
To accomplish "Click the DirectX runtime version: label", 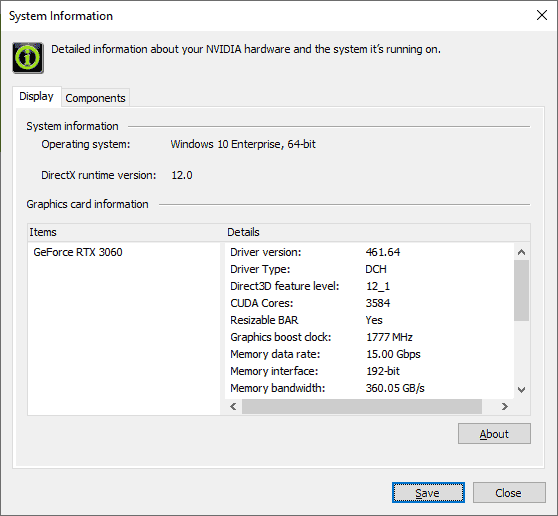I will (x=99, y=175).
